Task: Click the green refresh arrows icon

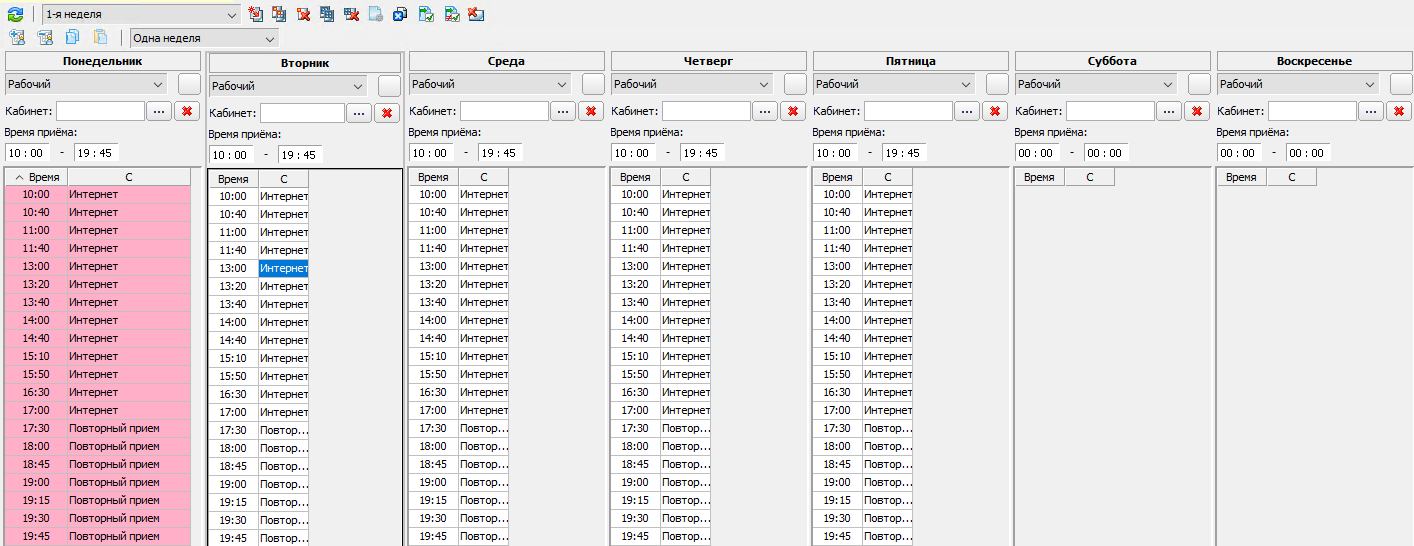Action: click(15, 14)
